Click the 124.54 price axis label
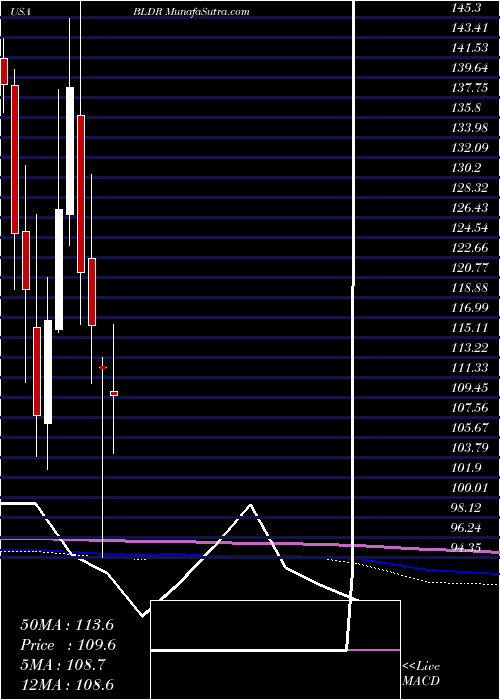Viewport: 500px width, 700px height. tap(469, 228)
